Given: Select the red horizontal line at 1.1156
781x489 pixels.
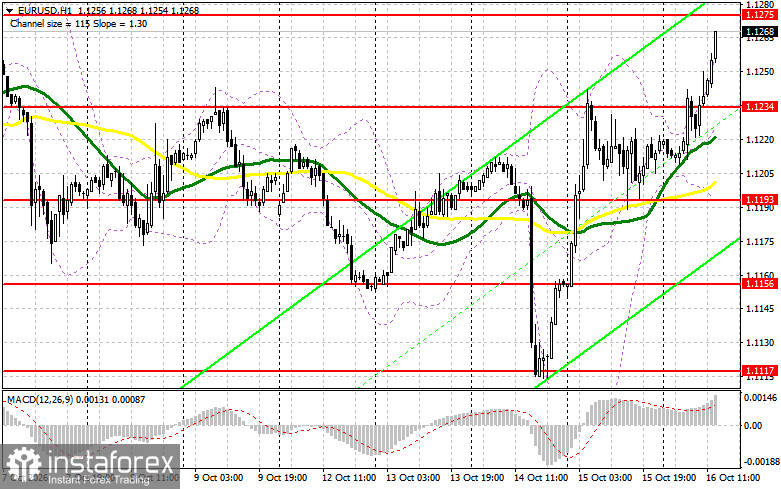Looking at the screenshot, I should click(x=371, y=284).
